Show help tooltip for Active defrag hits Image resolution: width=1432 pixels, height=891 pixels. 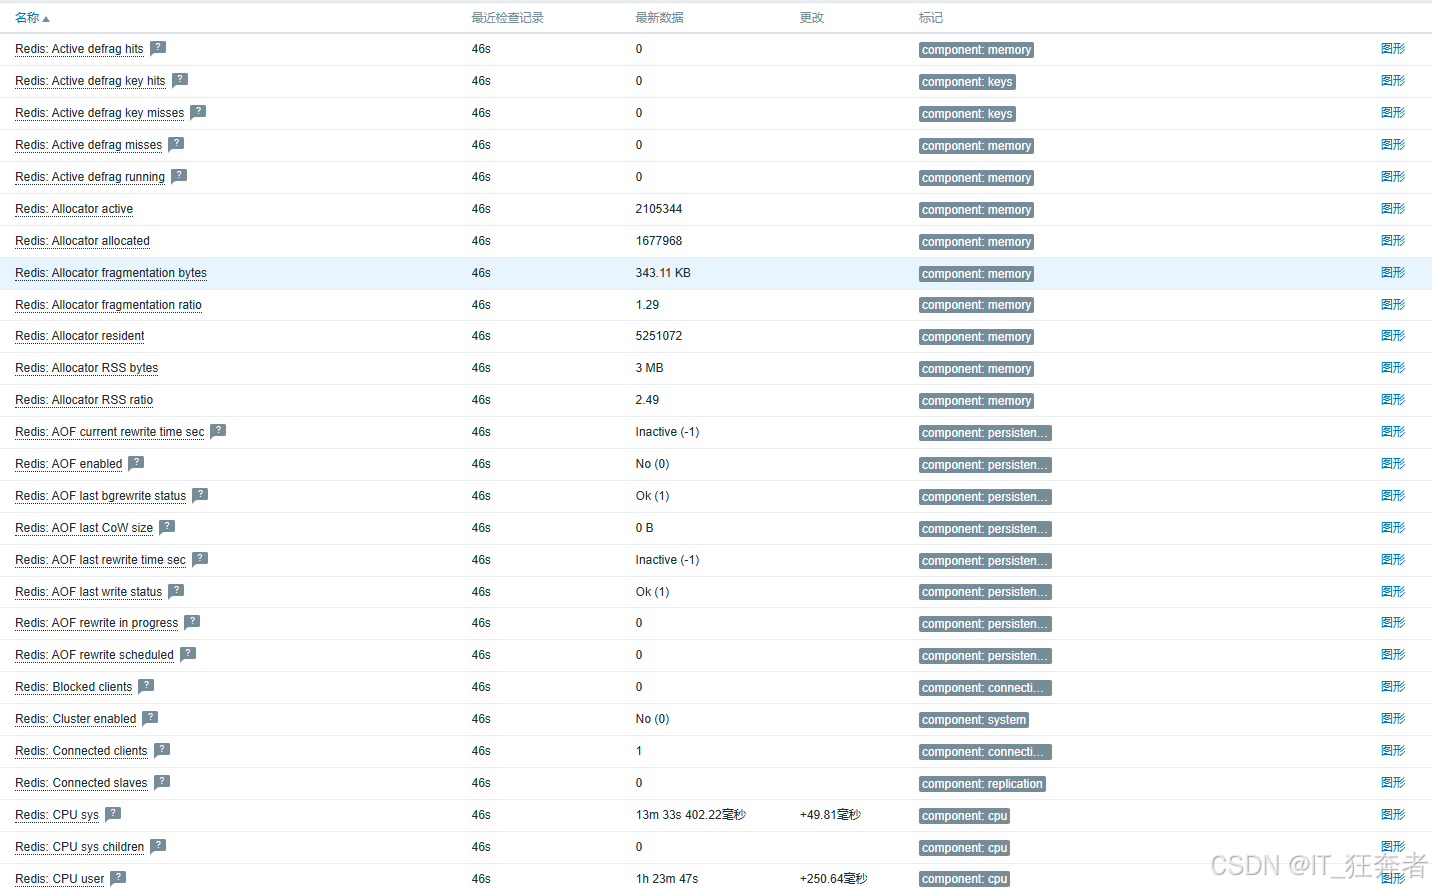pyautogui.click(x=158, y=48)
